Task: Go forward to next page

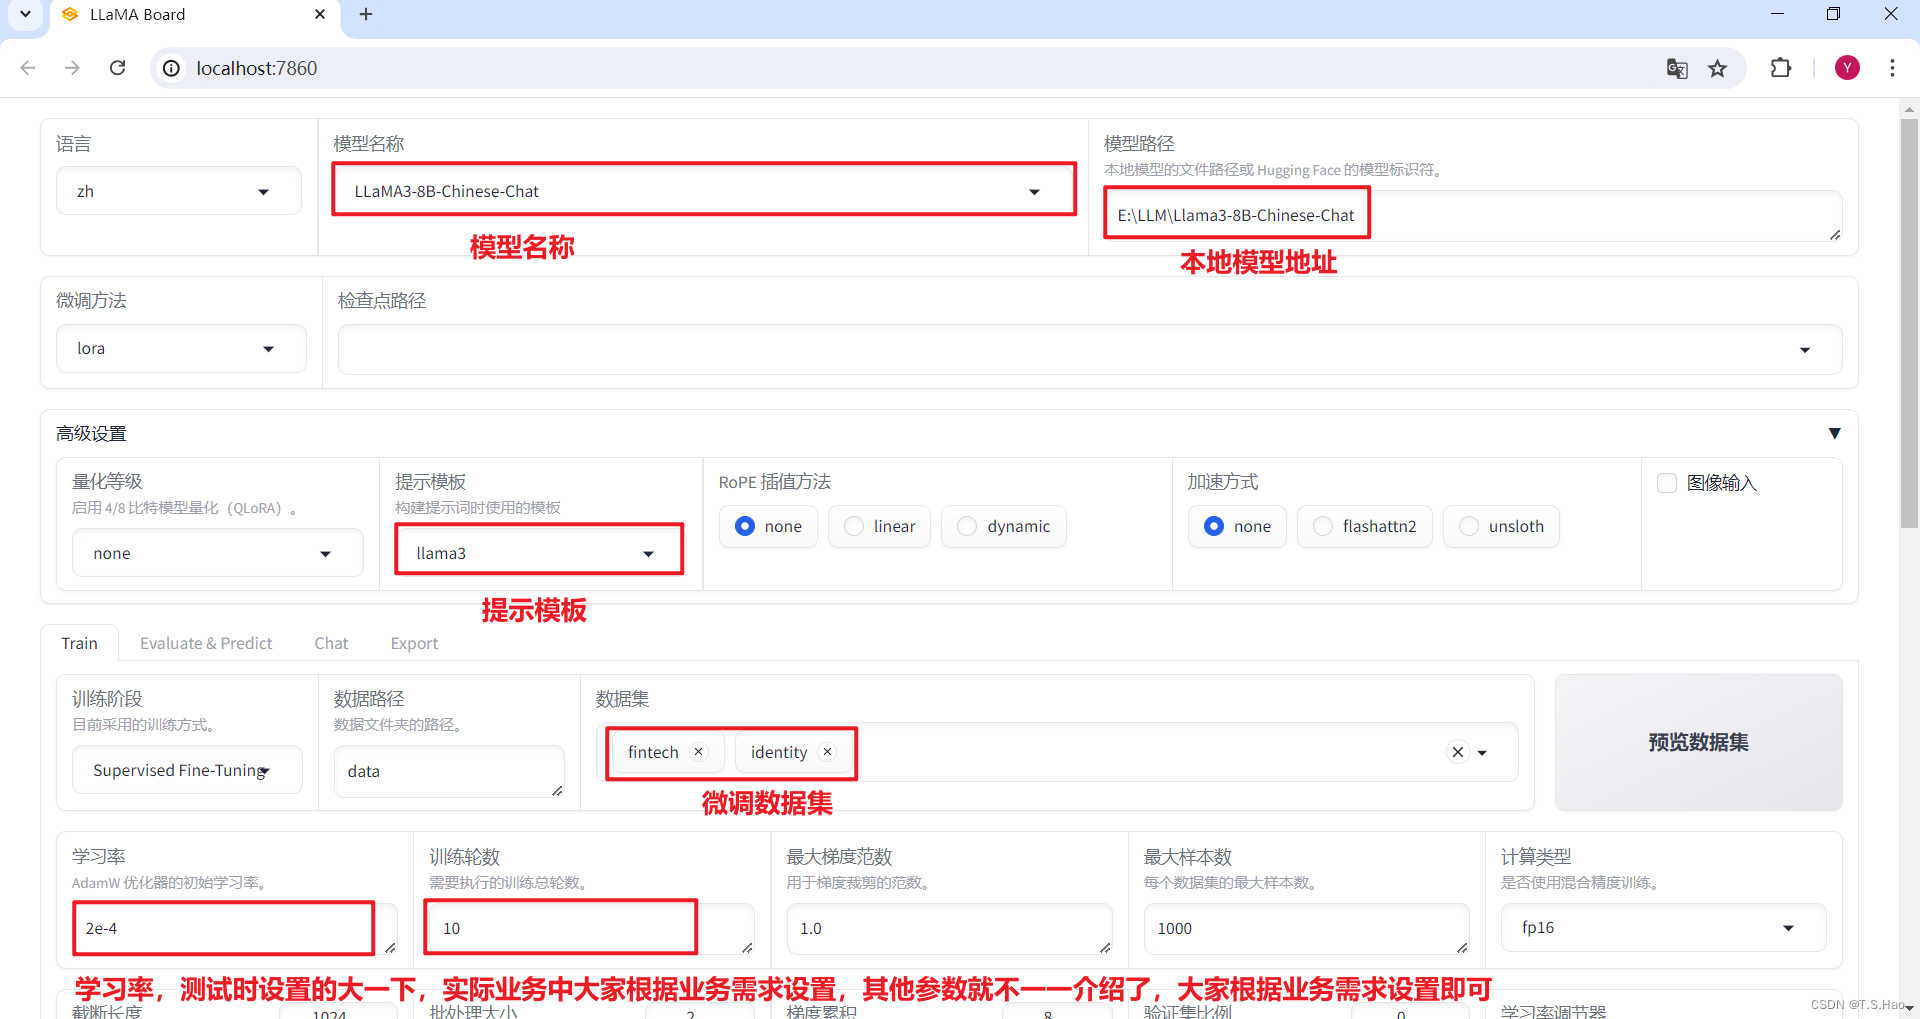Action: 72,68
